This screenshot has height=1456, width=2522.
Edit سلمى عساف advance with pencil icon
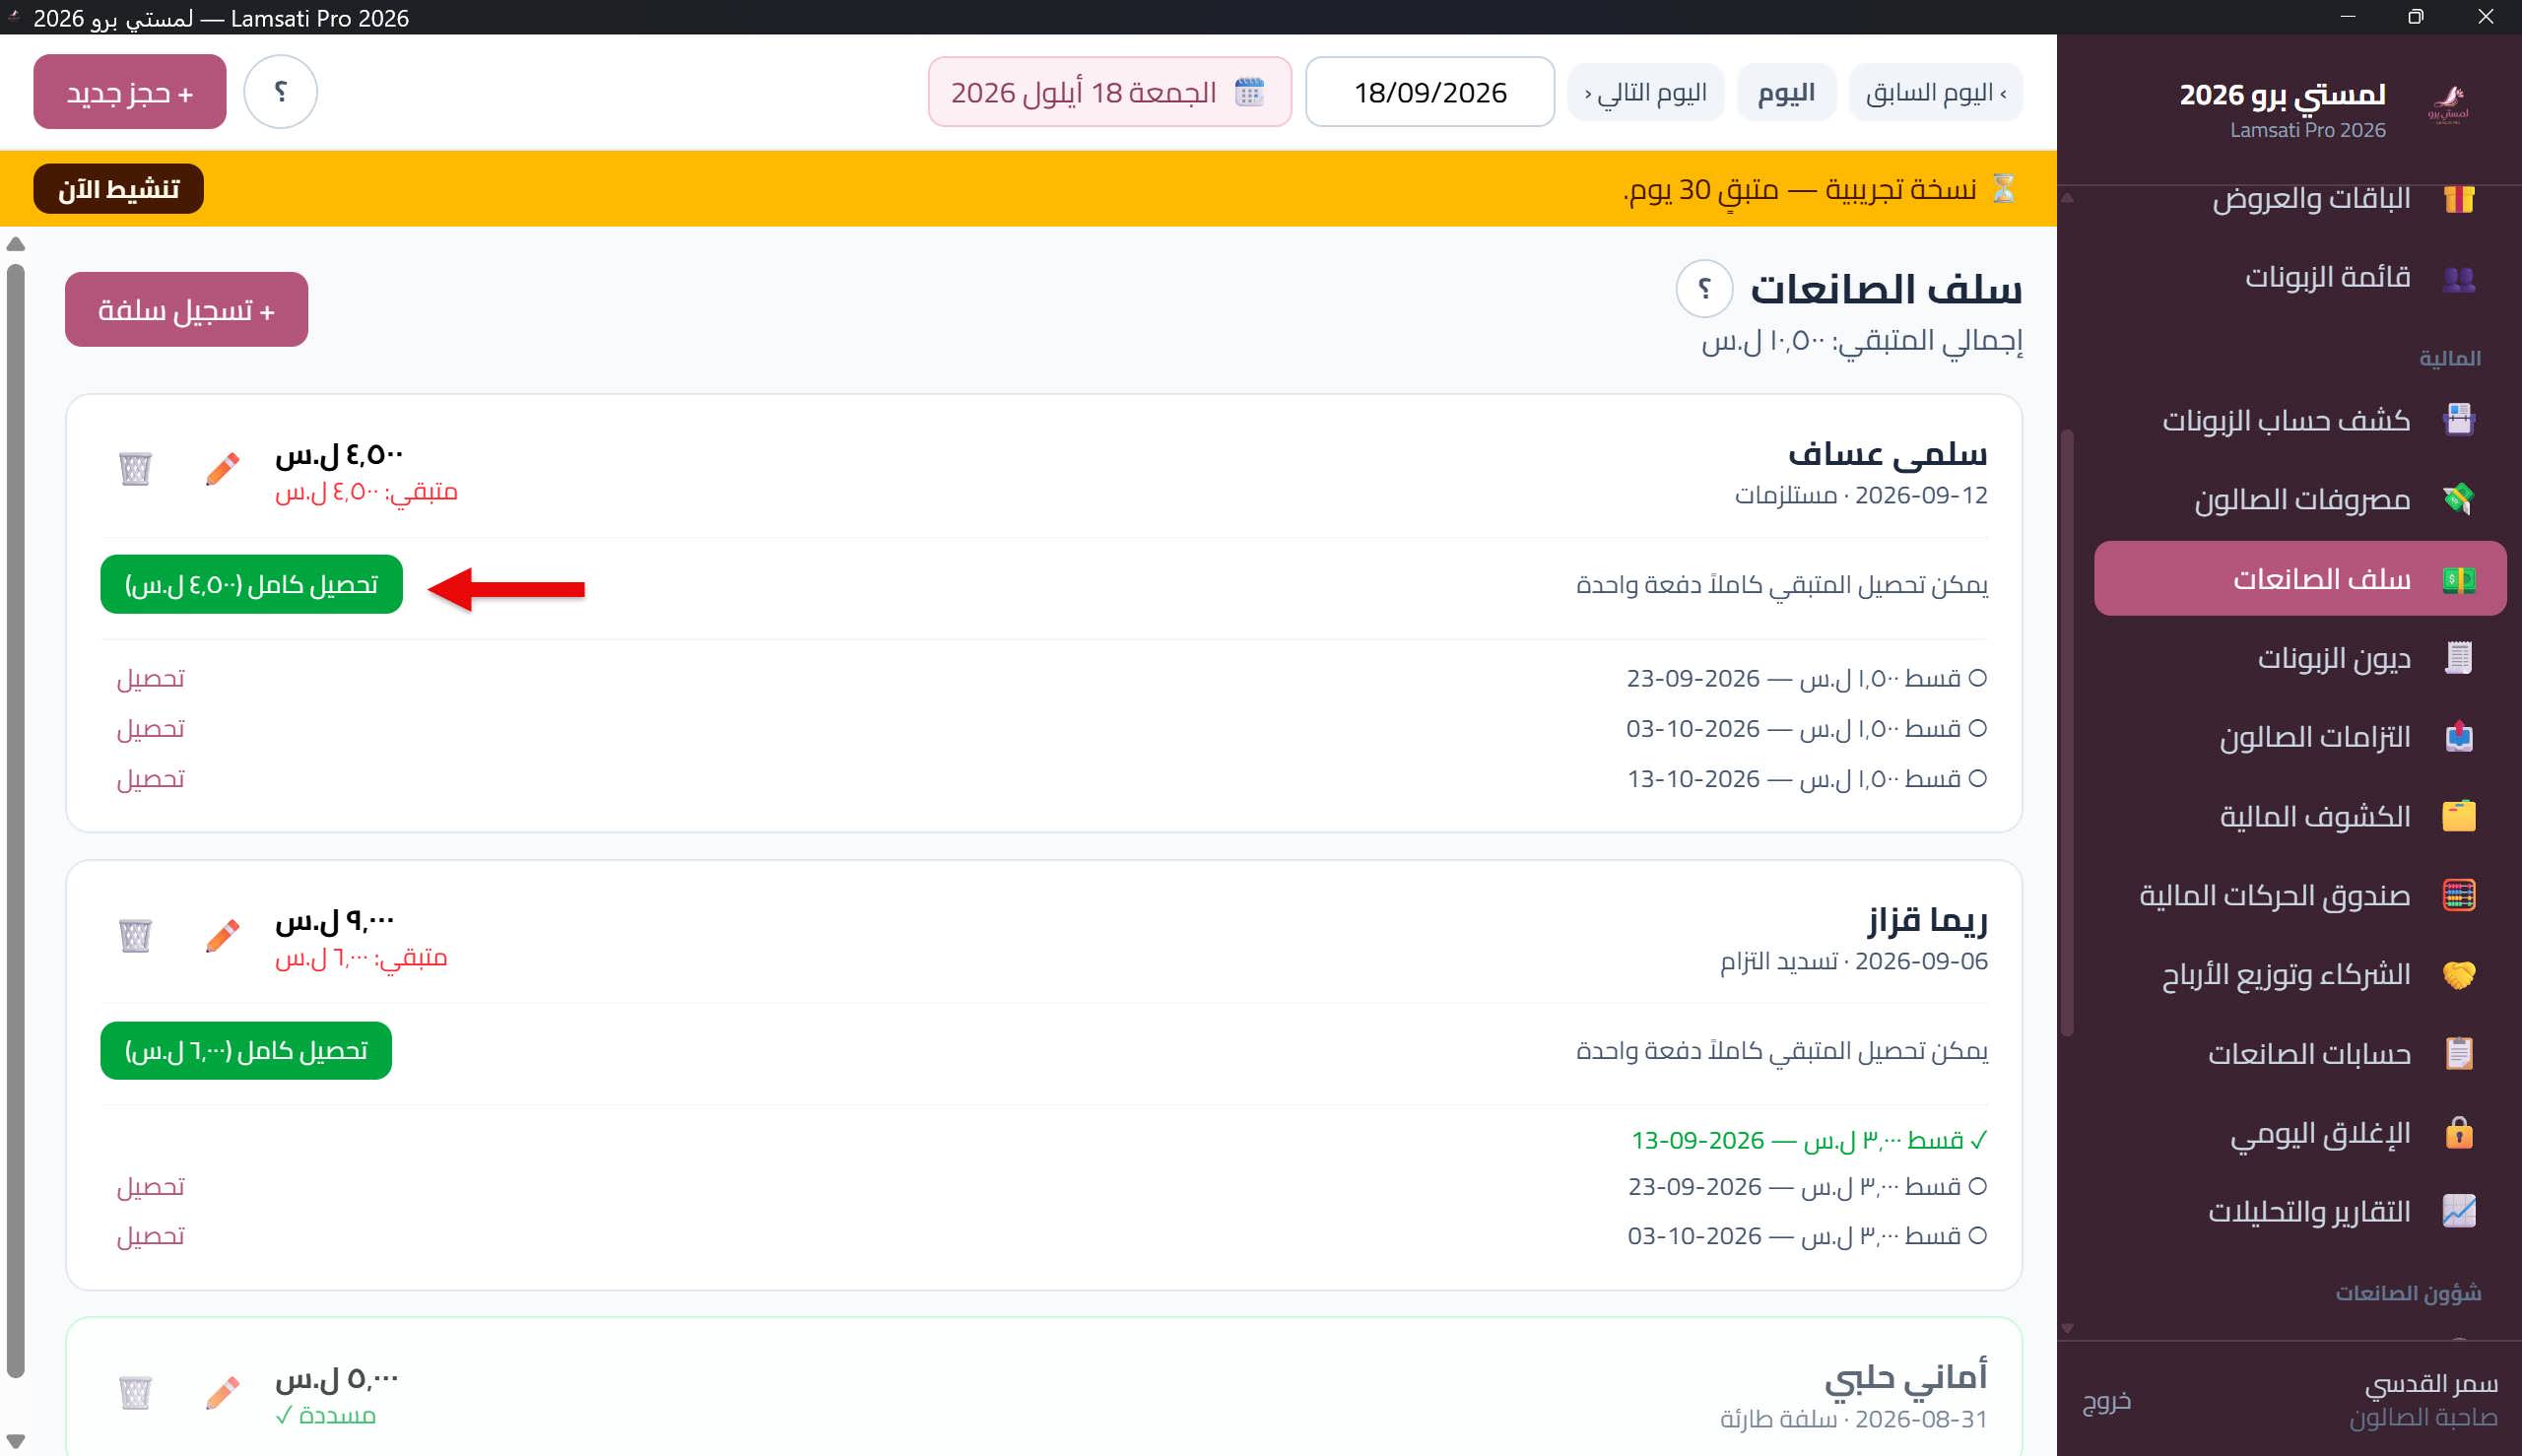(x=223, y=469)
